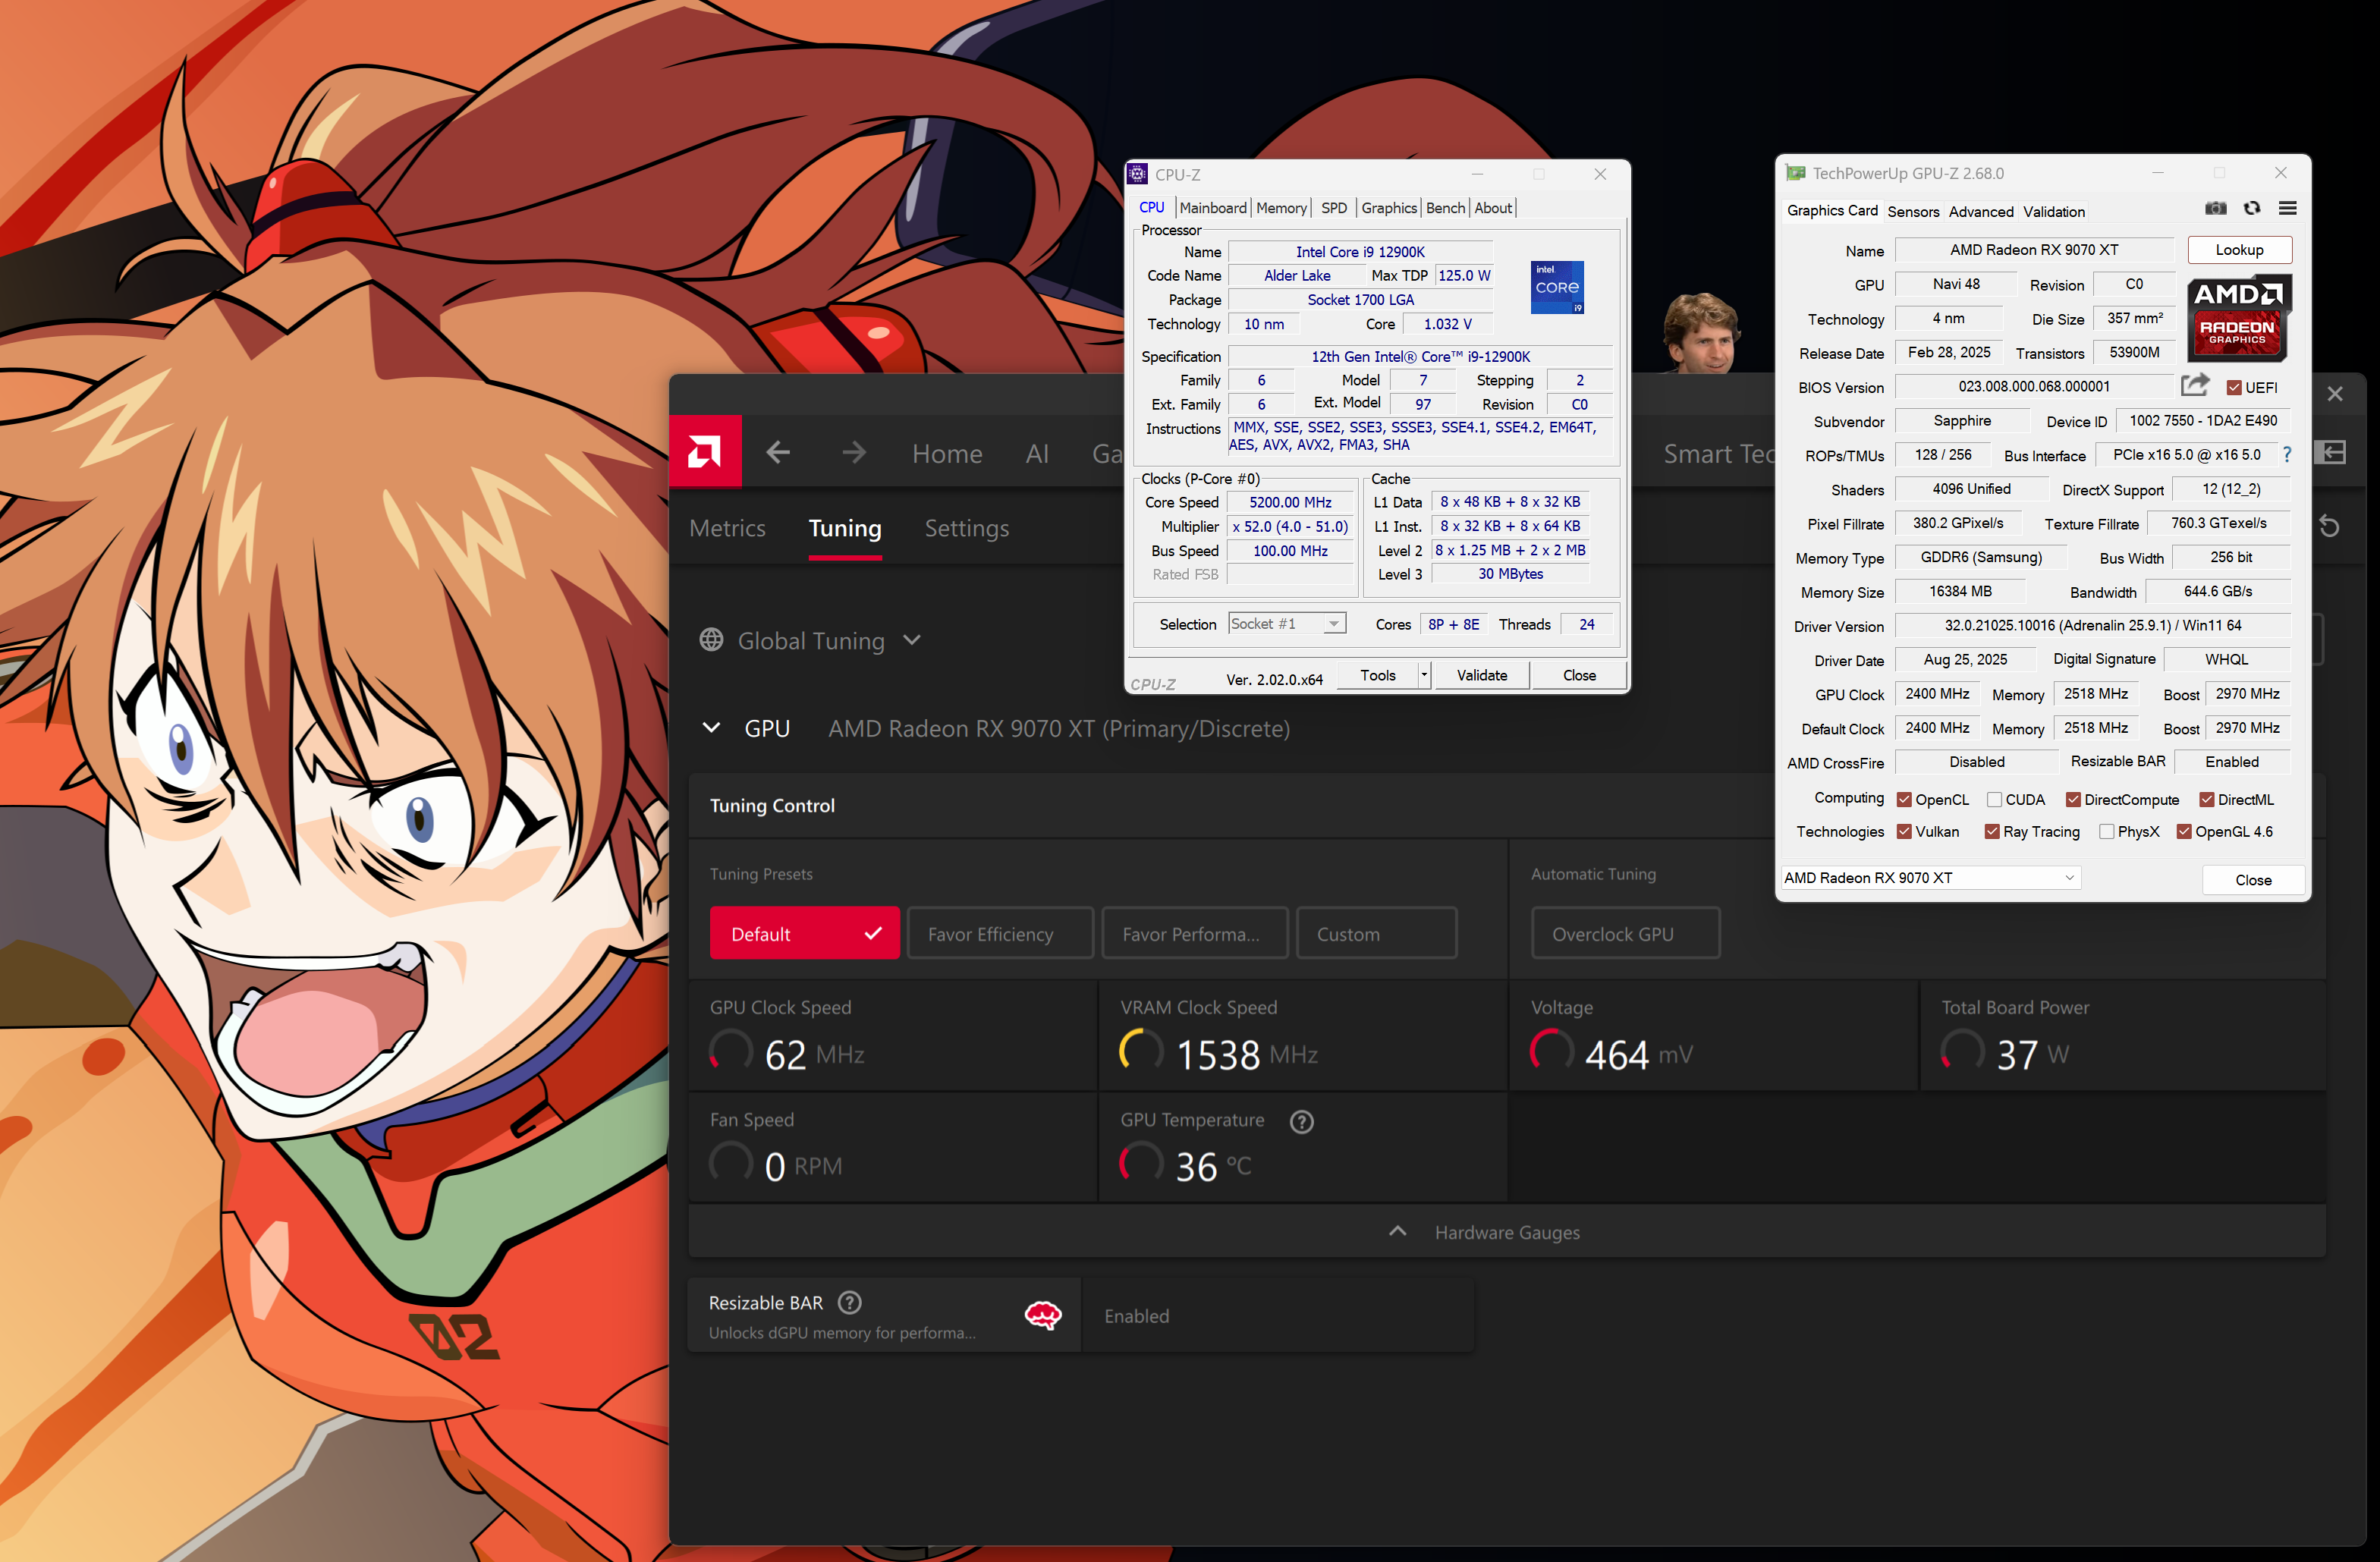Click the Bus Interface question mark icon

tap(2286, 455)
